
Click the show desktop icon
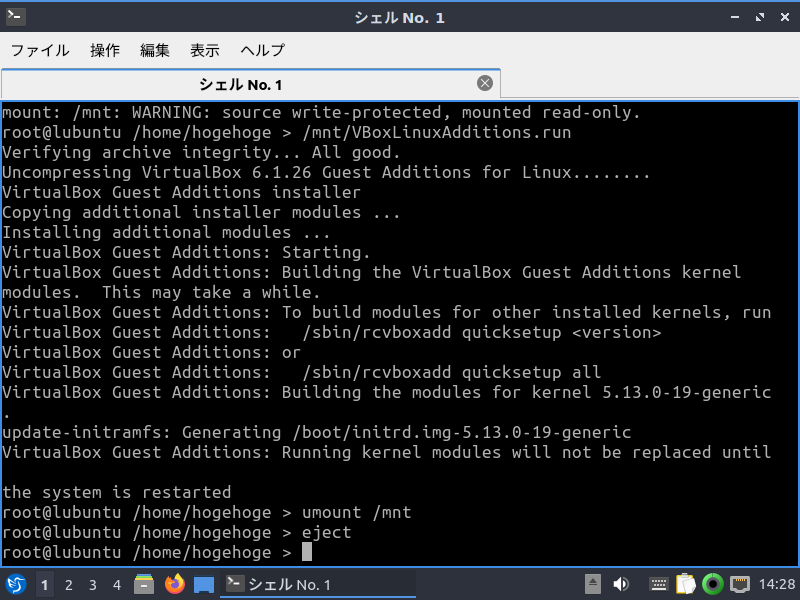(x=204, y=585)
